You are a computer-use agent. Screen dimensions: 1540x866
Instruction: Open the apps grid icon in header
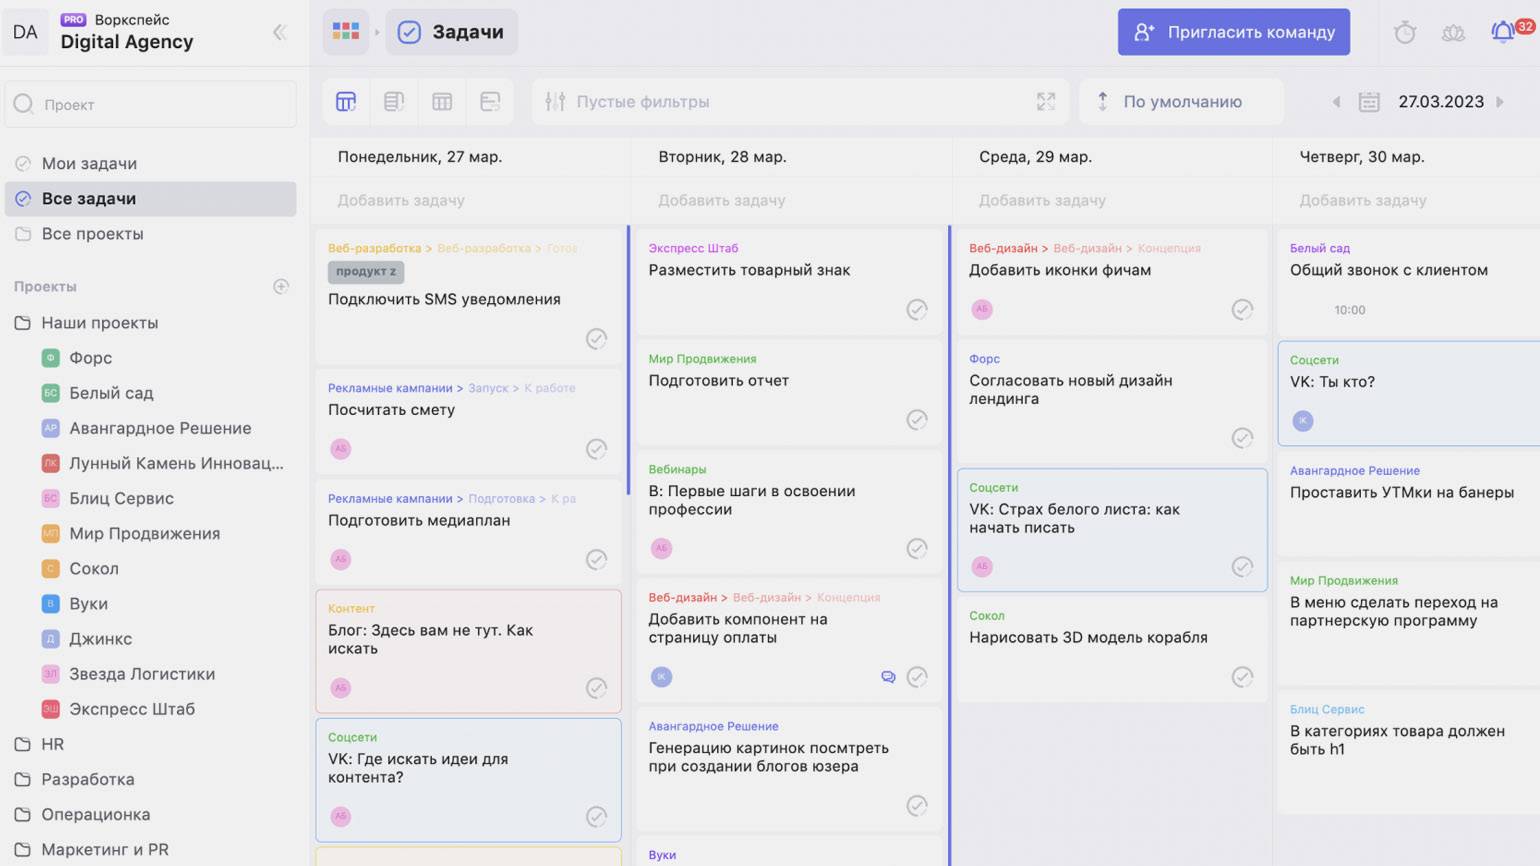coord(346,32)
